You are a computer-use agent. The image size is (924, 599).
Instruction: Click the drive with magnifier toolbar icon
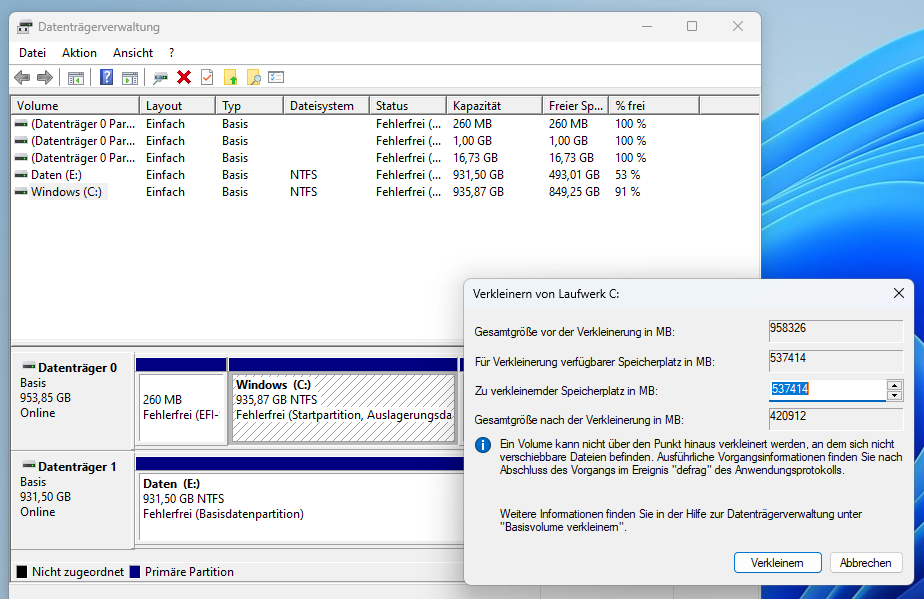pos(160,77)
